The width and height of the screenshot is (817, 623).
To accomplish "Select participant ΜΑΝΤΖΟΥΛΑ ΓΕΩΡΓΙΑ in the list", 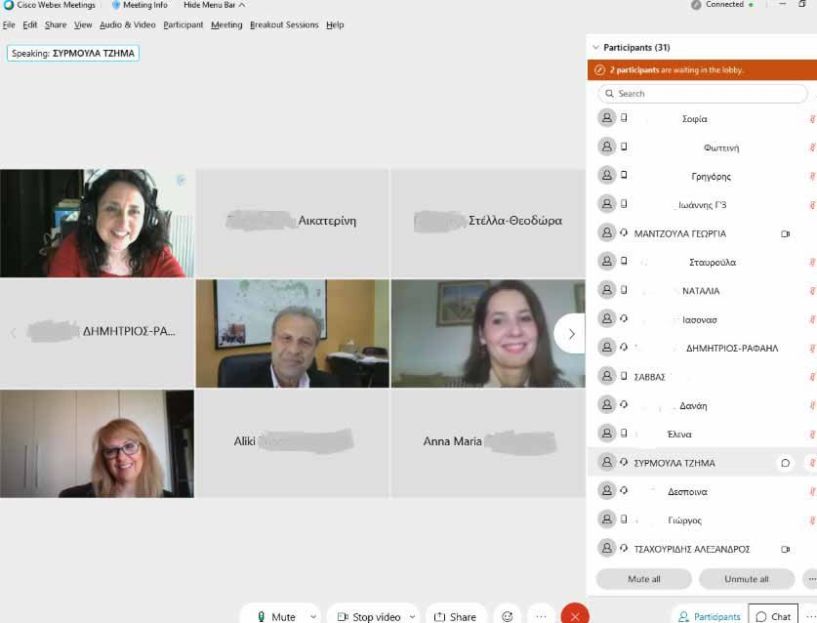I will pos(702,233).
